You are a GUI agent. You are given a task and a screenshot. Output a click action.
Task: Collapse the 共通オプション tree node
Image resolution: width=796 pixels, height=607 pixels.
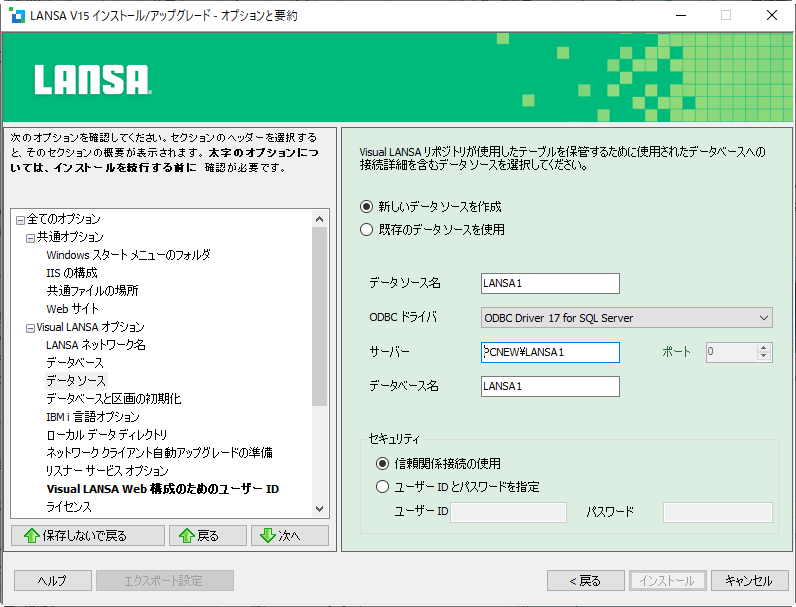30,238
